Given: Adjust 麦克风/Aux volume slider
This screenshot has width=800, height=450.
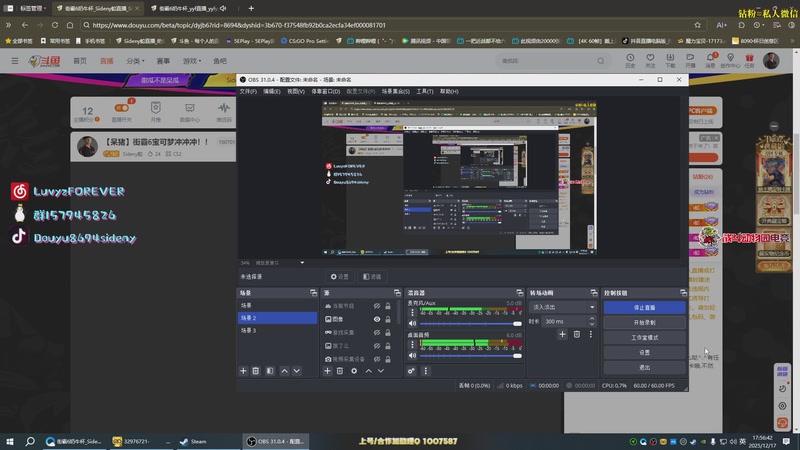Looking at the screenshot, I should click(470, 323).
